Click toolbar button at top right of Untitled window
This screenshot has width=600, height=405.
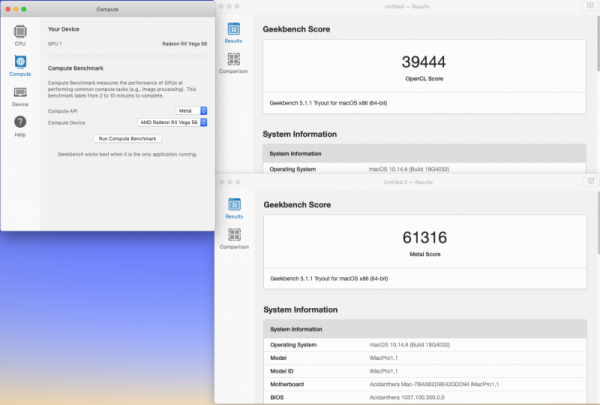coord(590,6)
